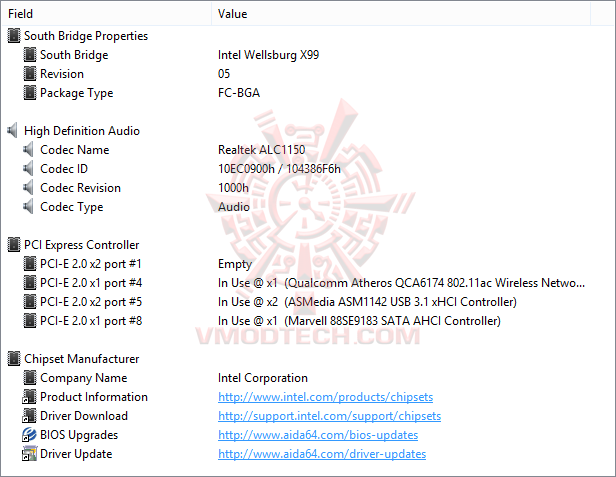Open the support.intel.com chipsets link
This screenshot has height=477, width=616.
329,416
